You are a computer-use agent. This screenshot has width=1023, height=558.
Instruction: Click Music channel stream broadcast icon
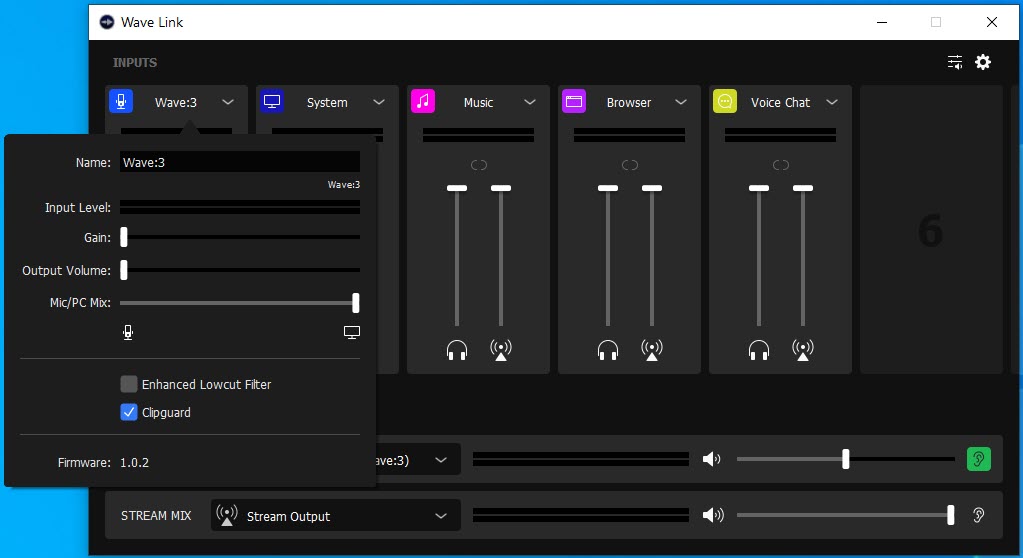click(x=501, y=350)
